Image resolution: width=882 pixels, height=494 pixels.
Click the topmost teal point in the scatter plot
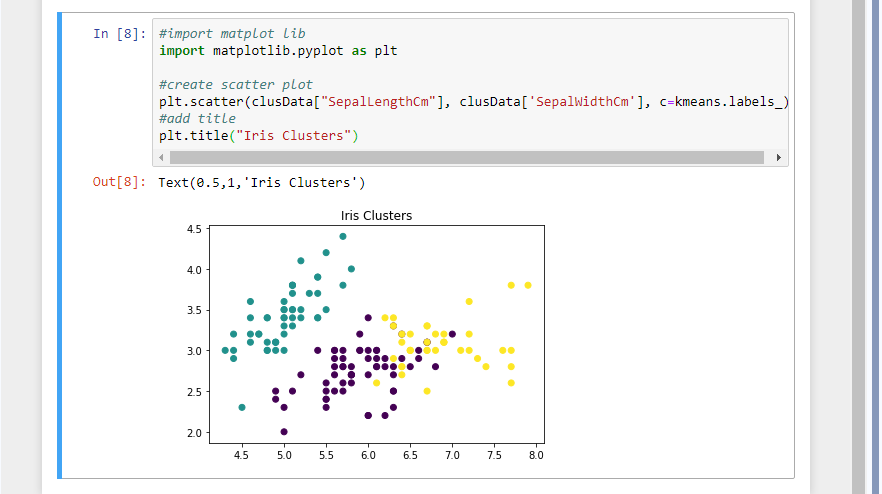(x=343, y=236)
